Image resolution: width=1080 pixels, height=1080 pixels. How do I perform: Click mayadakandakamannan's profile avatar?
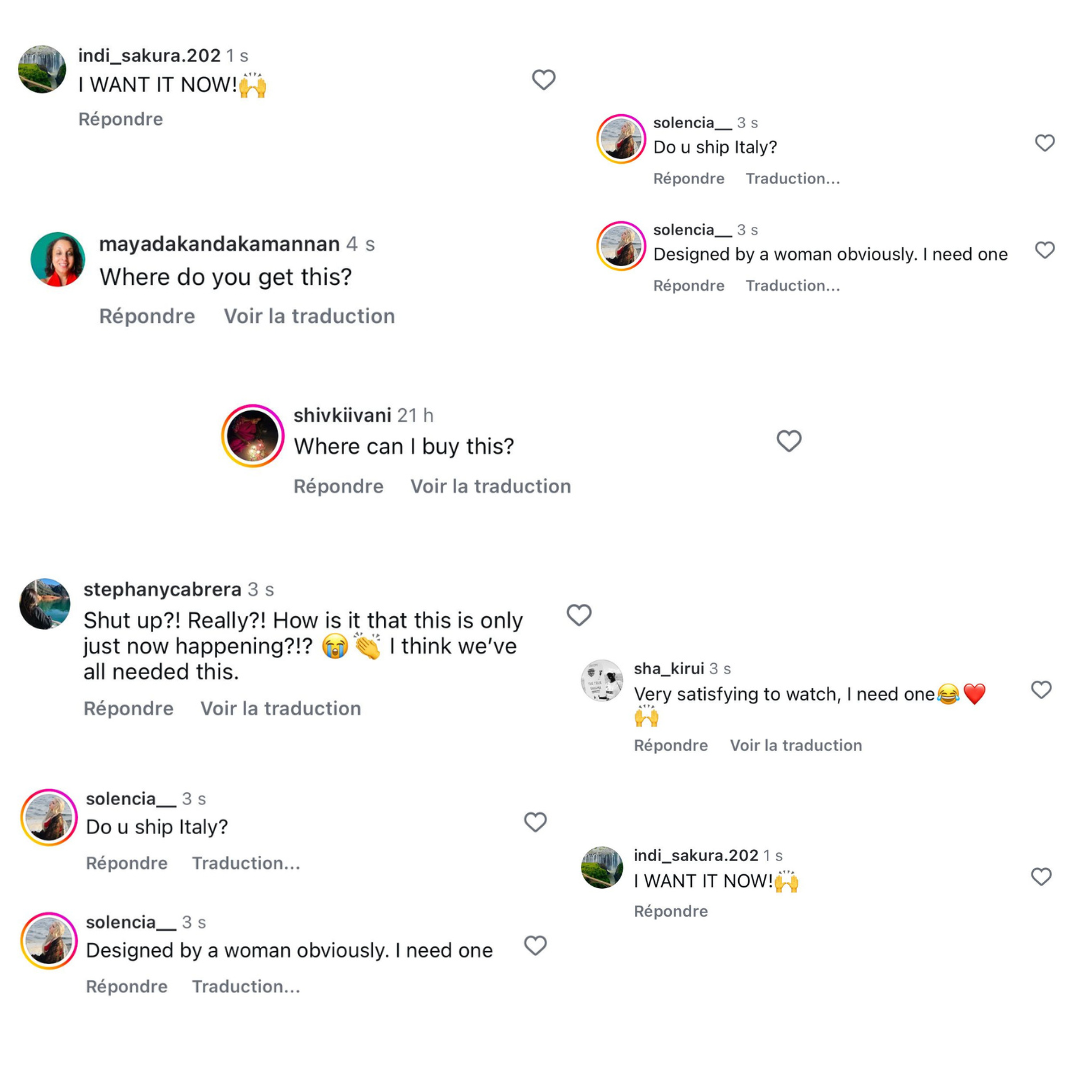[x=57, y=259]
